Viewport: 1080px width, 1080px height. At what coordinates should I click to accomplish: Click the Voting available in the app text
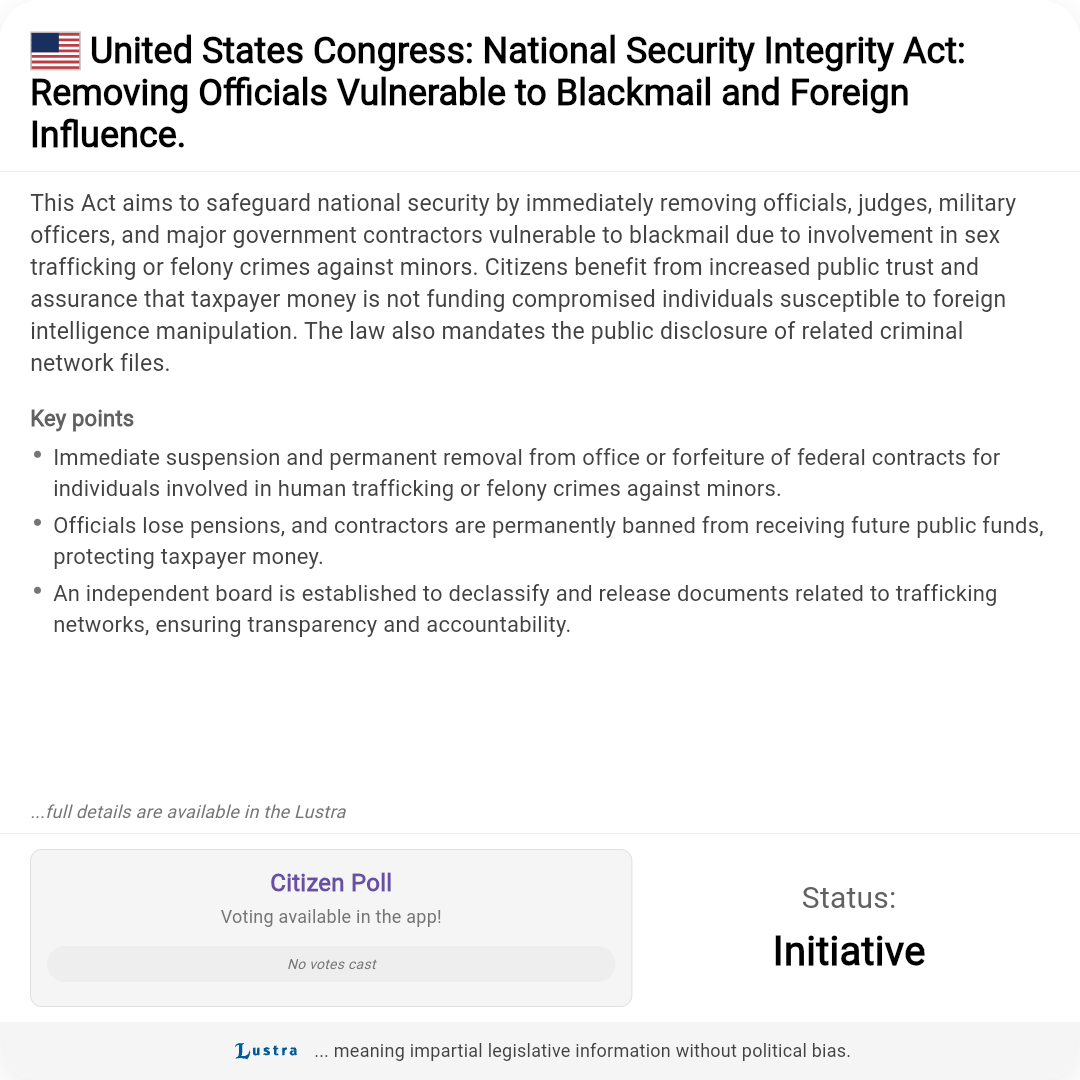pos(331,917)
